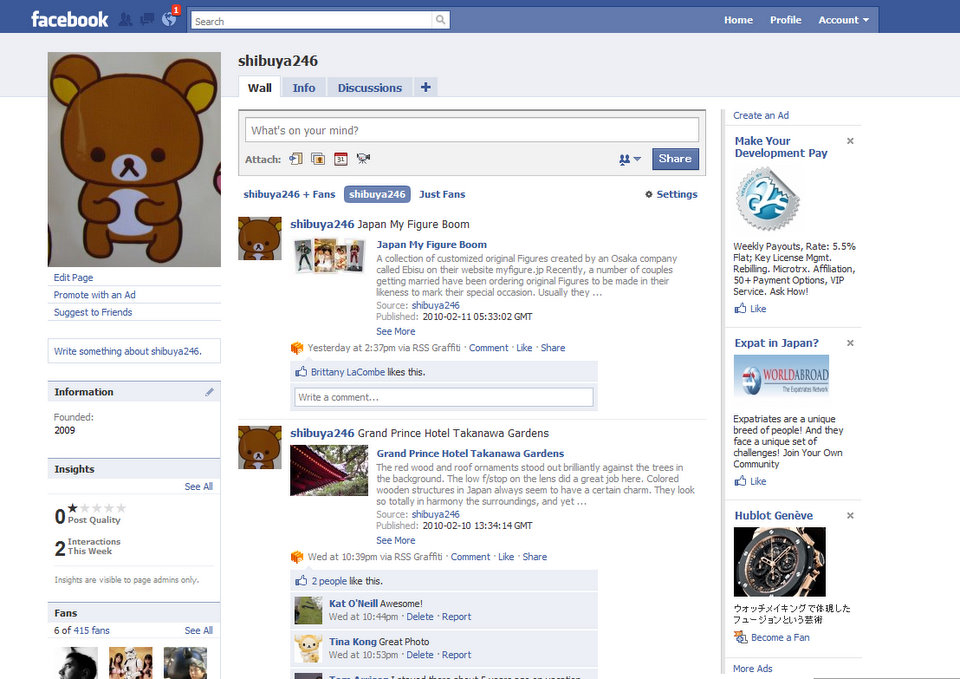
Task: Click the Figure Boom figures thumbnail
Action: tap(329, 255)
